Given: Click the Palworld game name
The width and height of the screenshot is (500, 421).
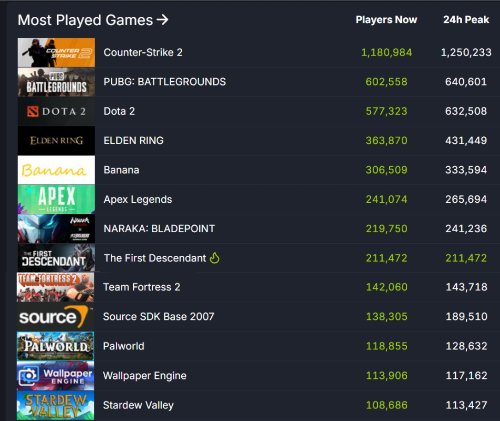Looking at the screenshot, I should [124, 346].
